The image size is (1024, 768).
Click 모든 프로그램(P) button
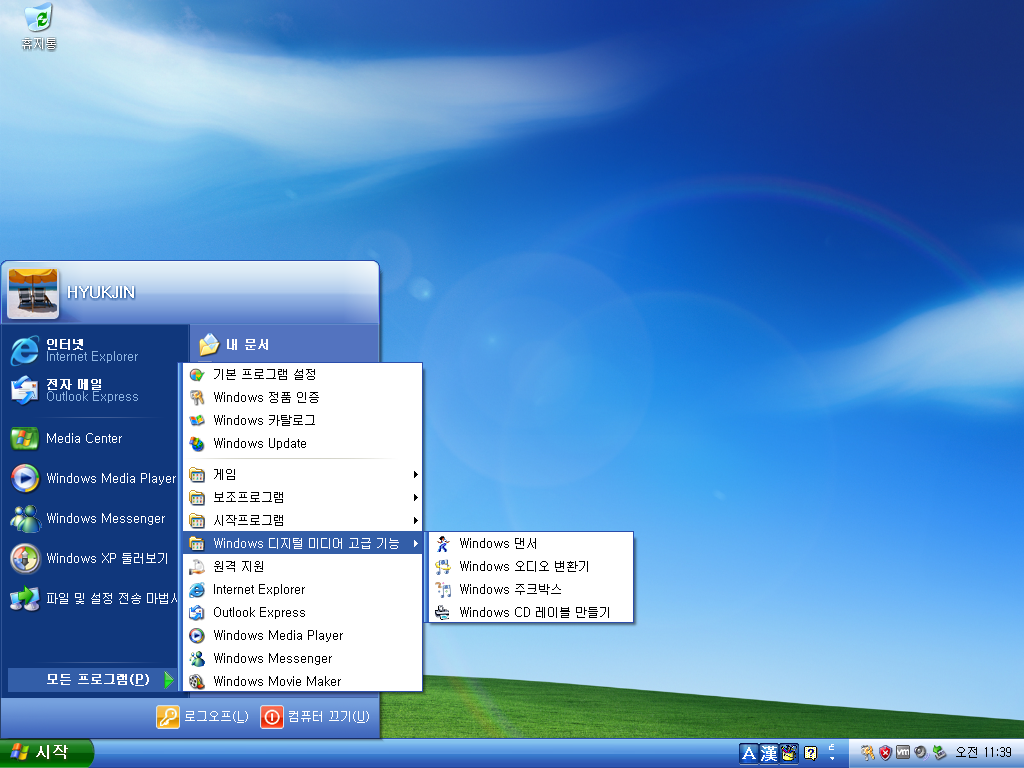tap(91, 679)
